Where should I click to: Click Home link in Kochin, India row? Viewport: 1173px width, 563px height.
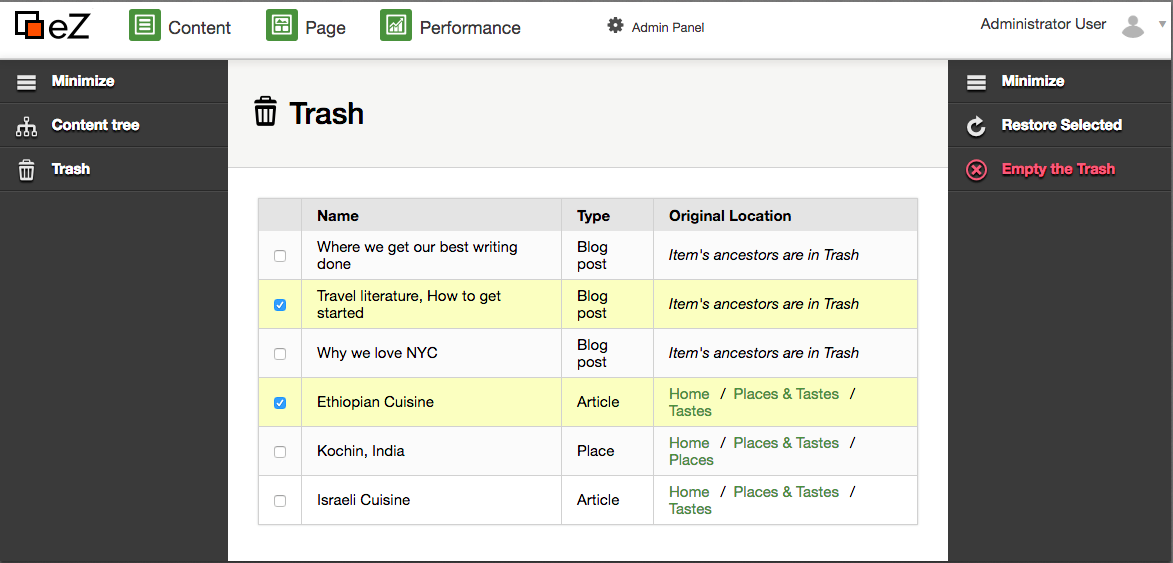(689, 443)
